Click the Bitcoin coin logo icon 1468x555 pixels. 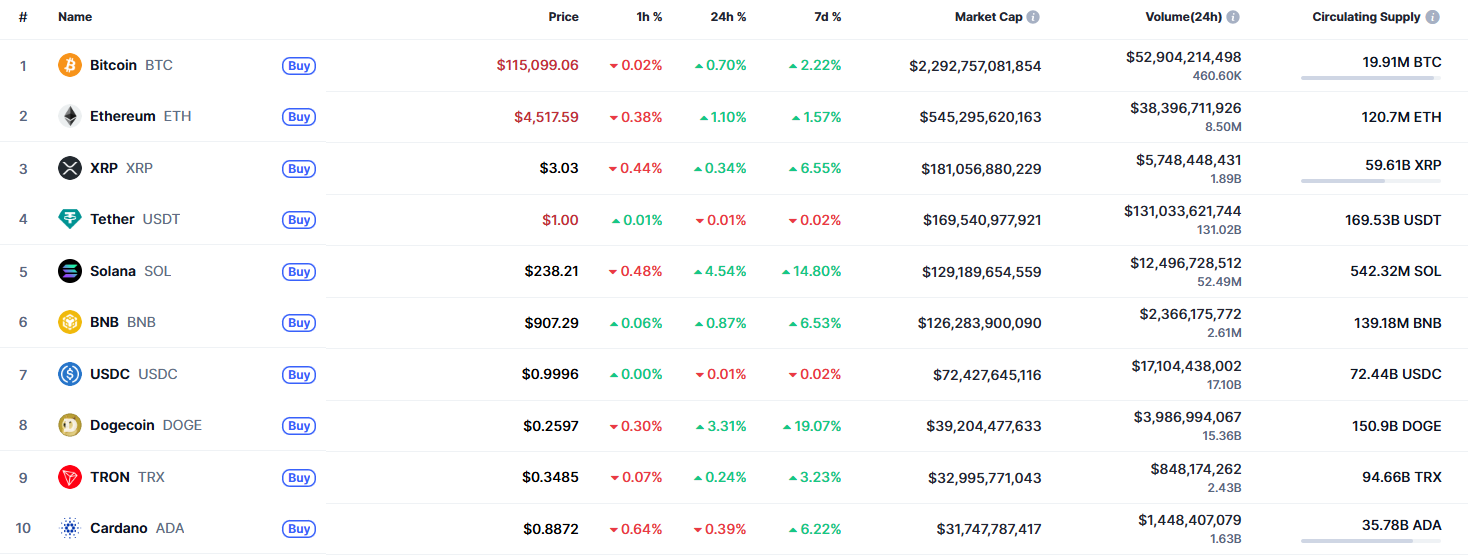click(70, 65)
